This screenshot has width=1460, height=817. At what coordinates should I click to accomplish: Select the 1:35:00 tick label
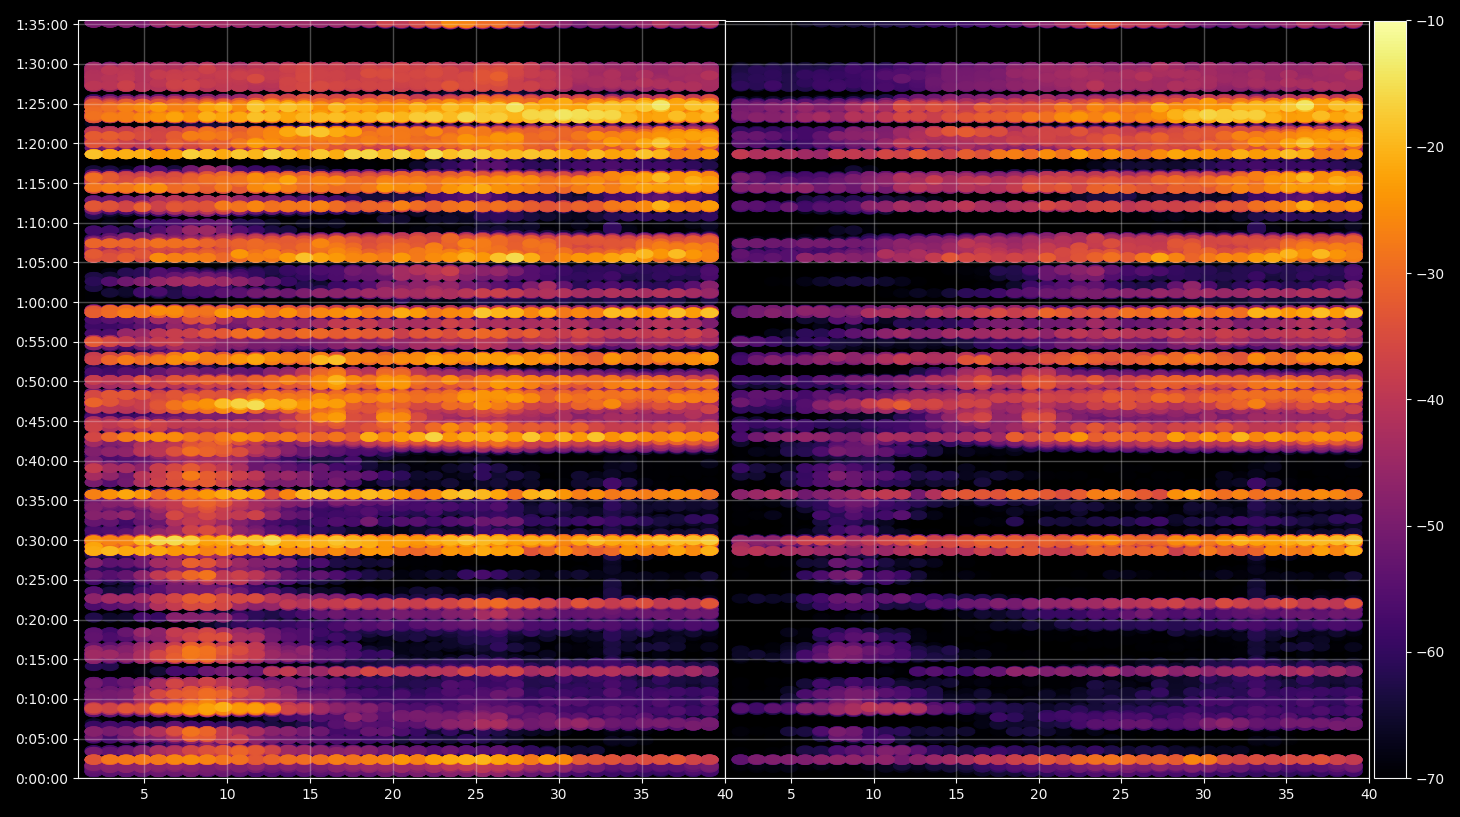(42, 25)
